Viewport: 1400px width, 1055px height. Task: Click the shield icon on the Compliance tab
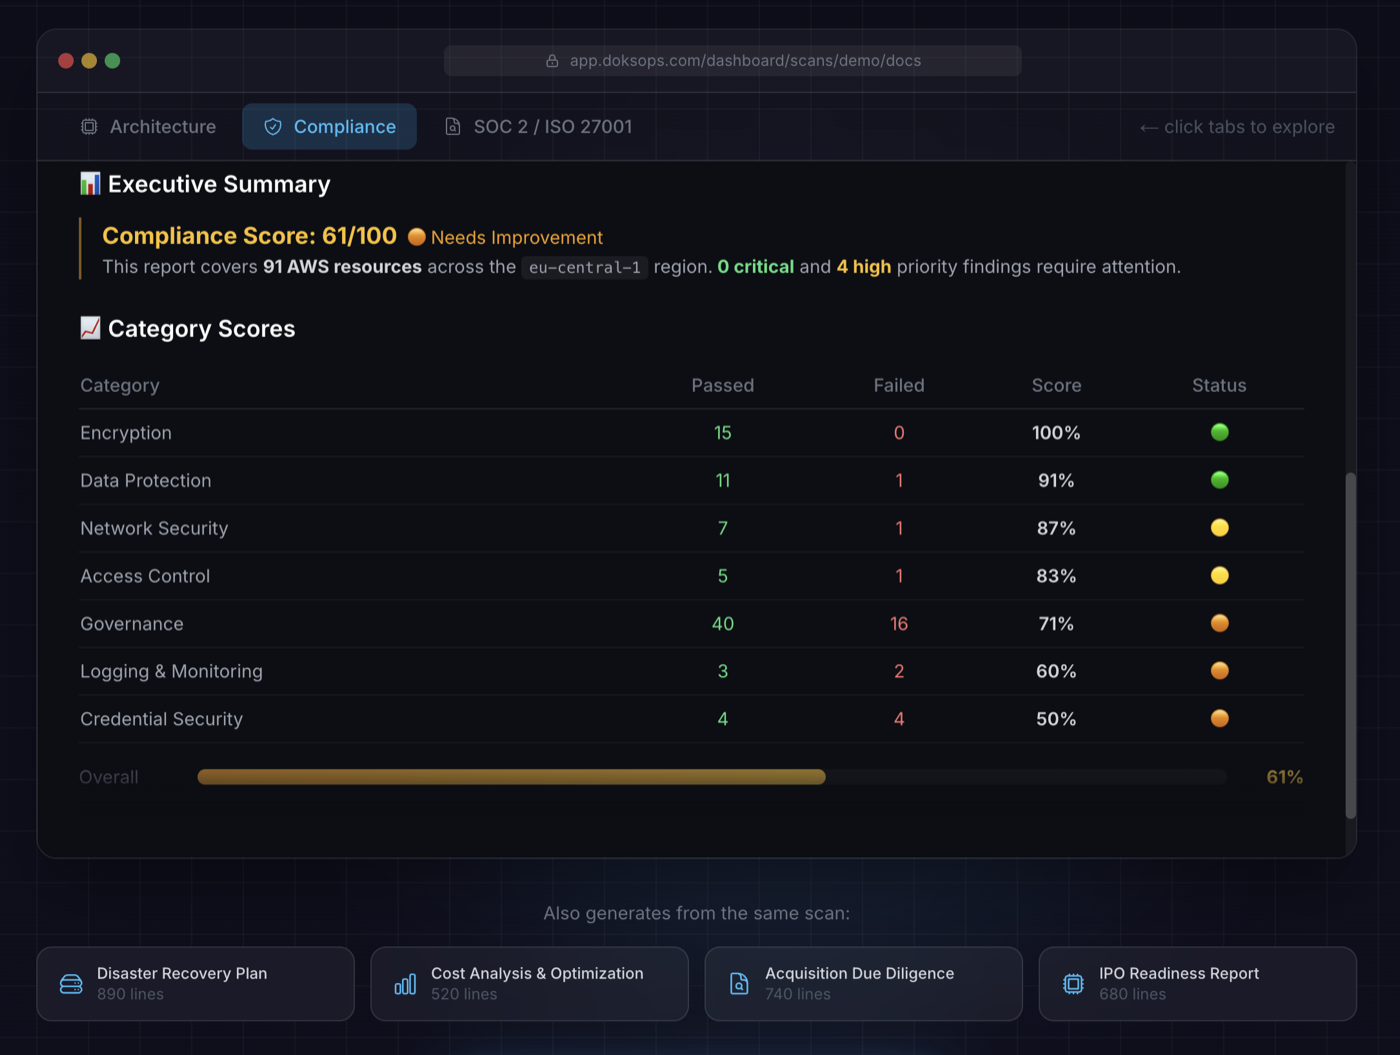pyautogui.click(x=272, y=126)
